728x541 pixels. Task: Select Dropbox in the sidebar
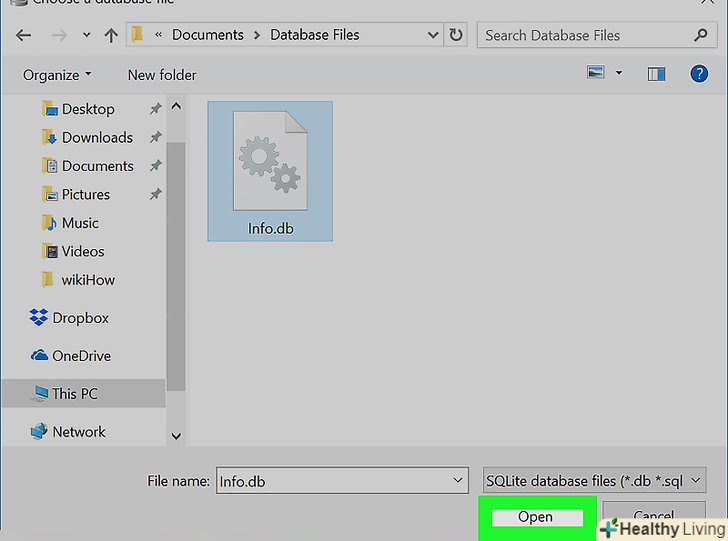[x=69, y=318]
